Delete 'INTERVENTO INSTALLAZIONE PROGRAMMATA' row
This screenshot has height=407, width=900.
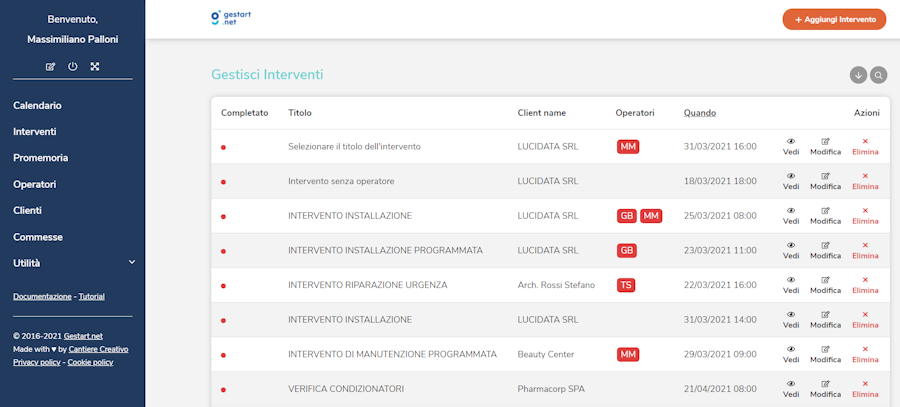click(x=865, y=250)
